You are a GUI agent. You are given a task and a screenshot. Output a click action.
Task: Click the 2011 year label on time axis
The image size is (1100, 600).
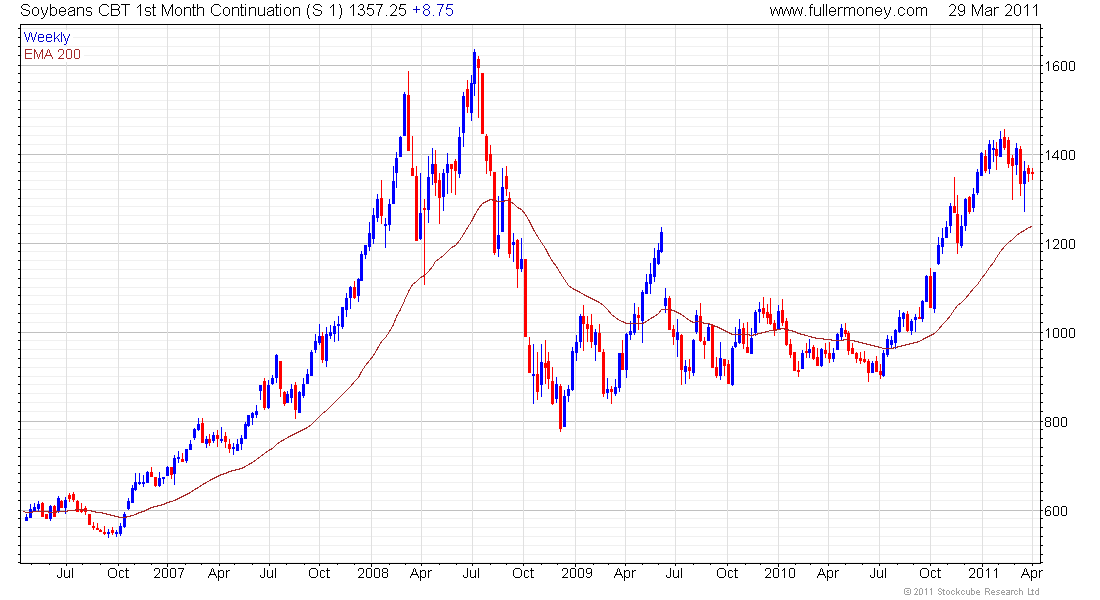[x=983, y=573]
